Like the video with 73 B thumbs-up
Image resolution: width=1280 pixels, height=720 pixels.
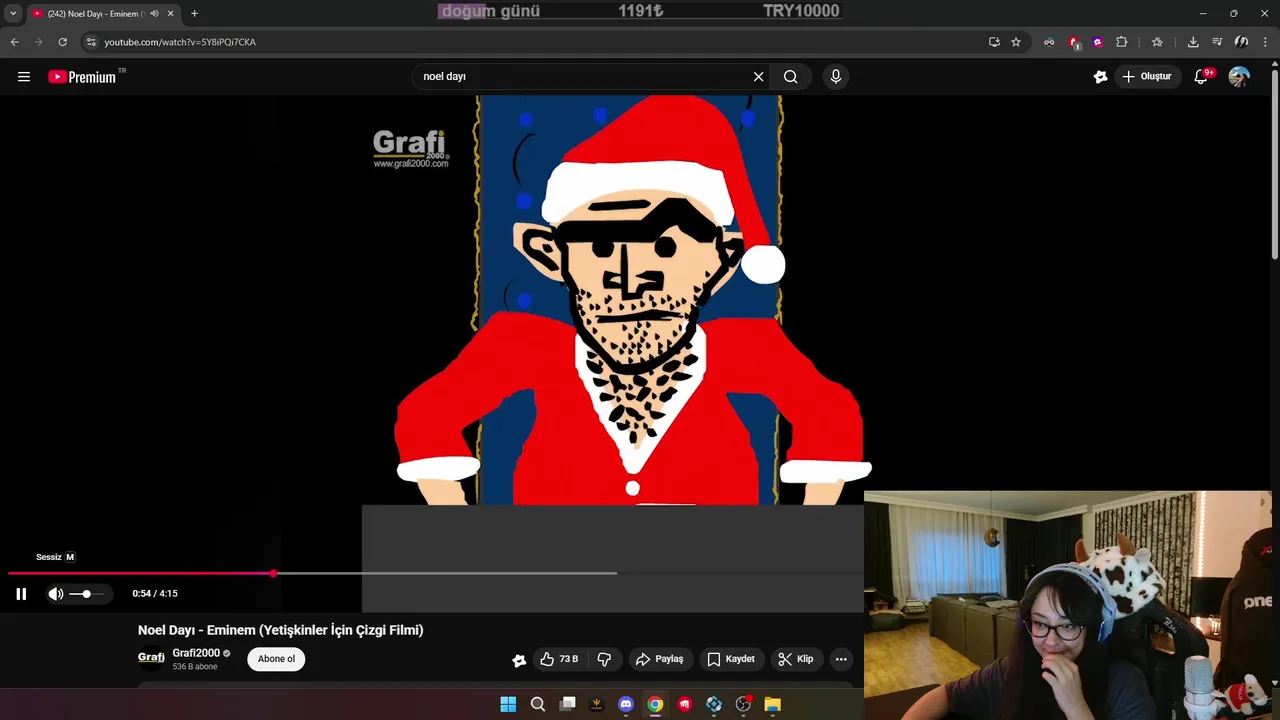(559, 659)
